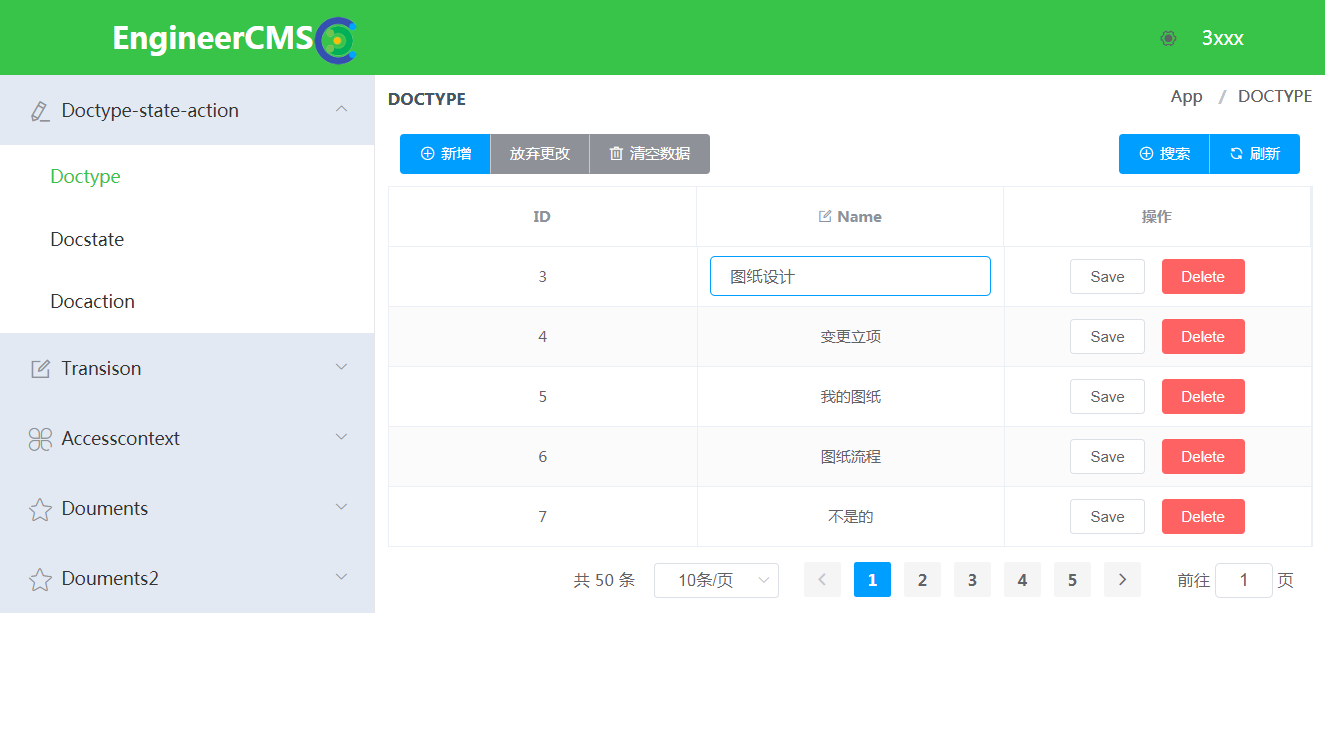
Task: Click the Name input containing 图纸设计
Action: [x=850, y=277]
